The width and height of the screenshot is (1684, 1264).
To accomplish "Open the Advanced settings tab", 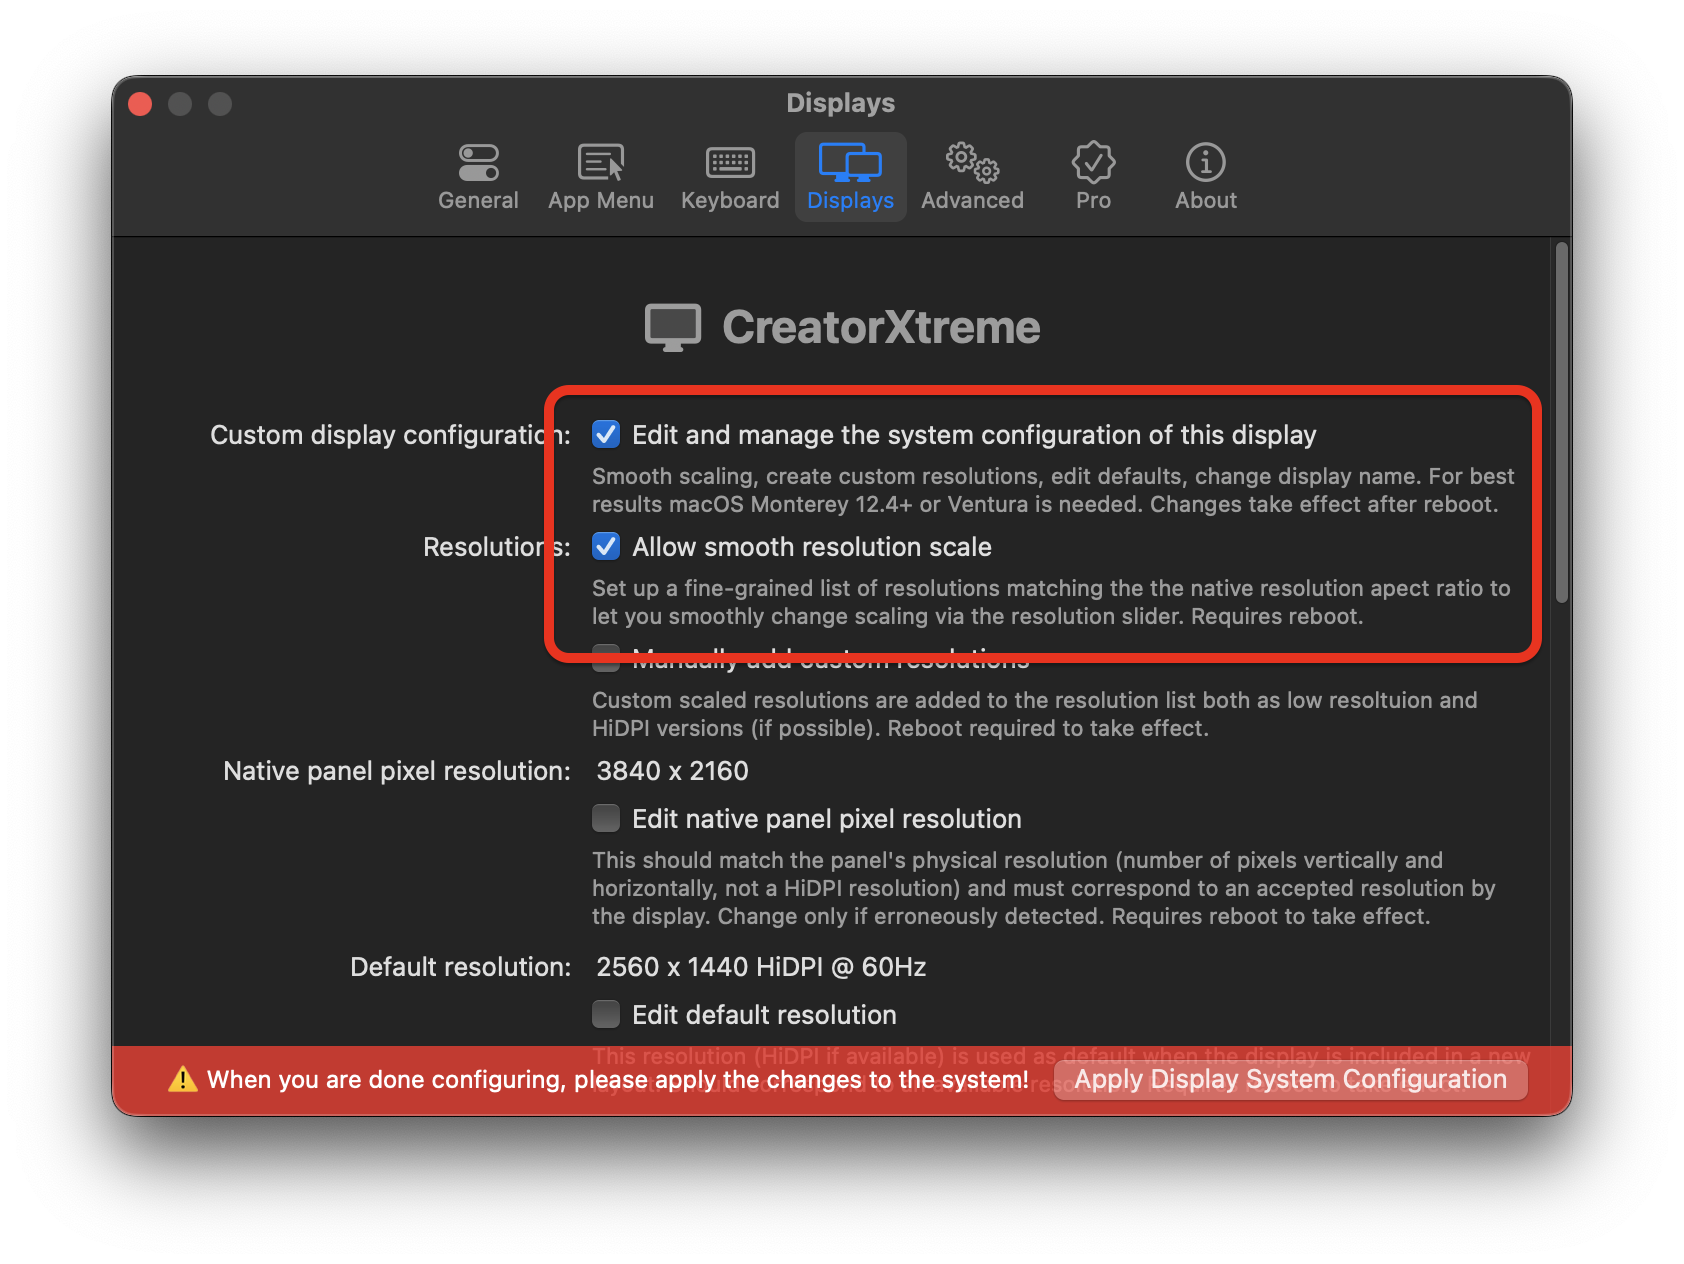I will (x=972, y=177).
